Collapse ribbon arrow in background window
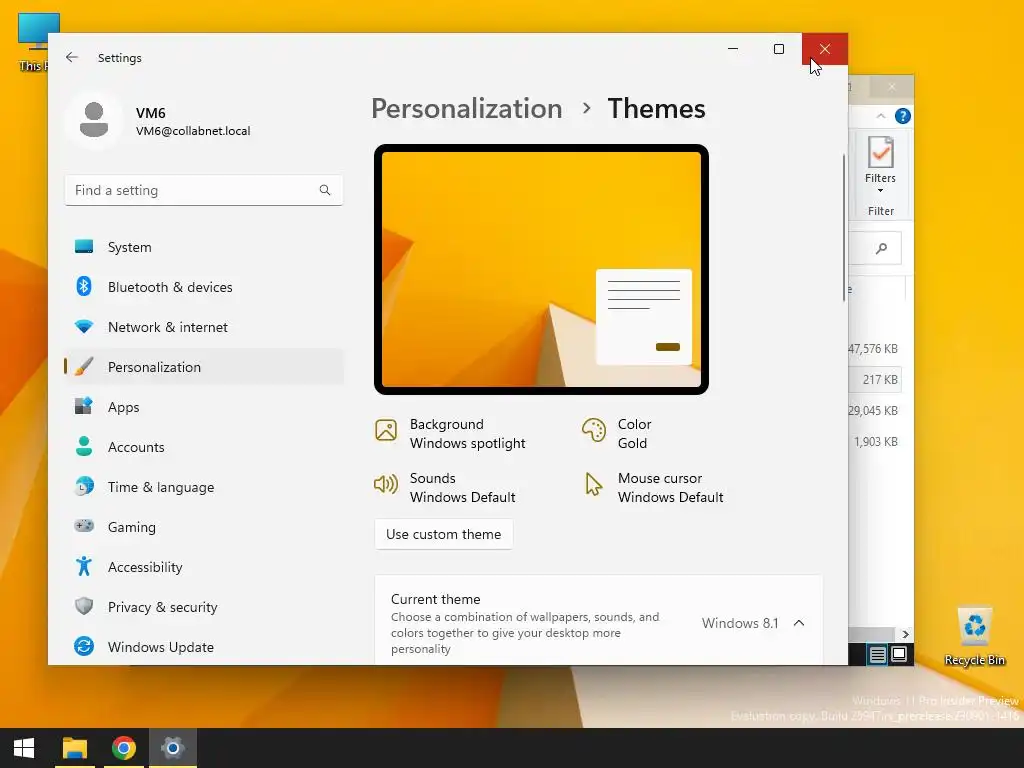 point(880,116)
